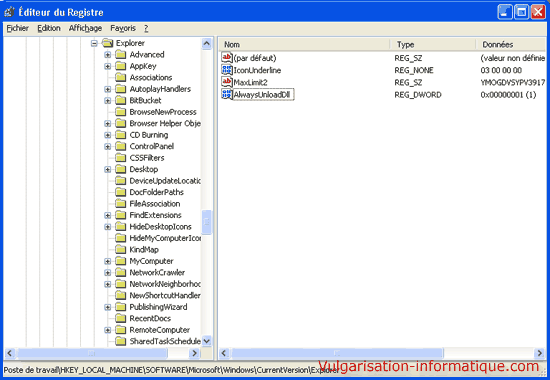
Task: Click the RecentDocs folder icon
Action: tap(121, 319)
